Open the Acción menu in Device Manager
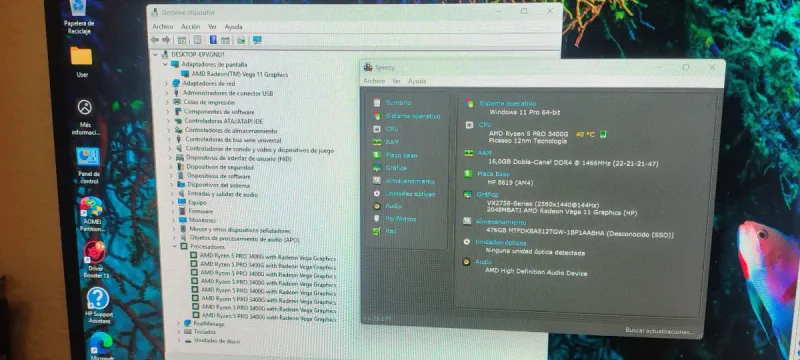Viewport: 800px width, 360px height. [x=191, y=27]
